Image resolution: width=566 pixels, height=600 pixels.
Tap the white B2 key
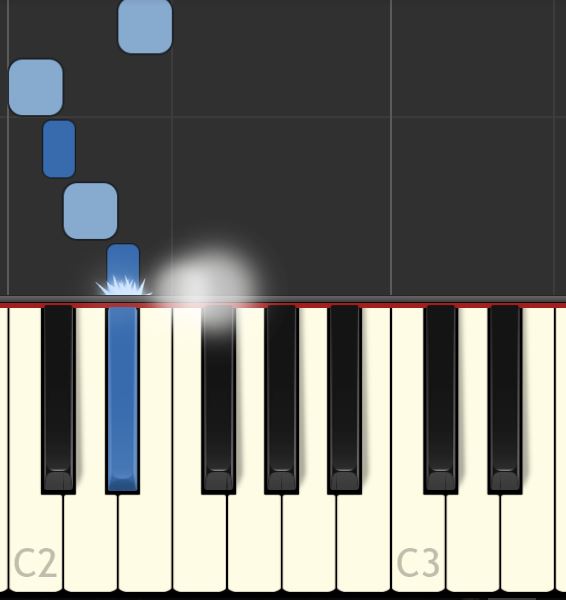point(364,543)
